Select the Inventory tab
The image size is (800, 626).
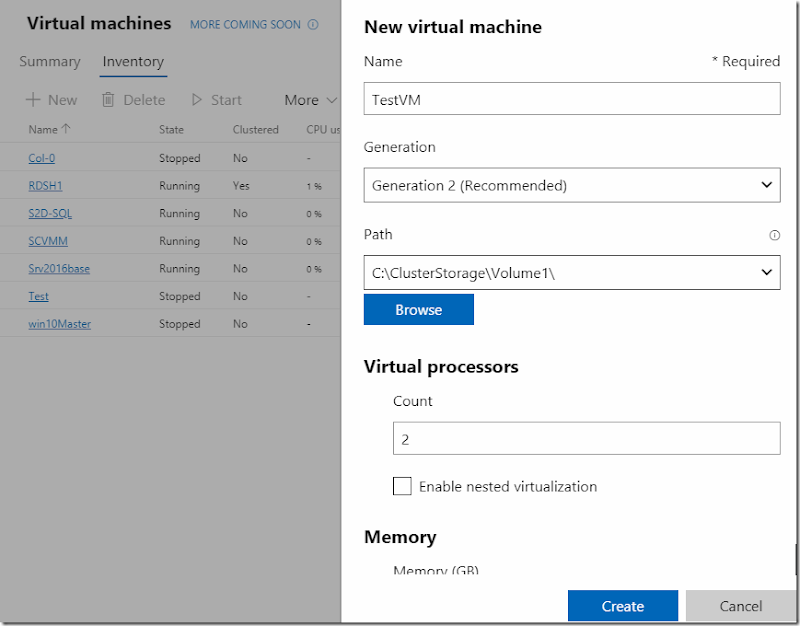(133, 62)
